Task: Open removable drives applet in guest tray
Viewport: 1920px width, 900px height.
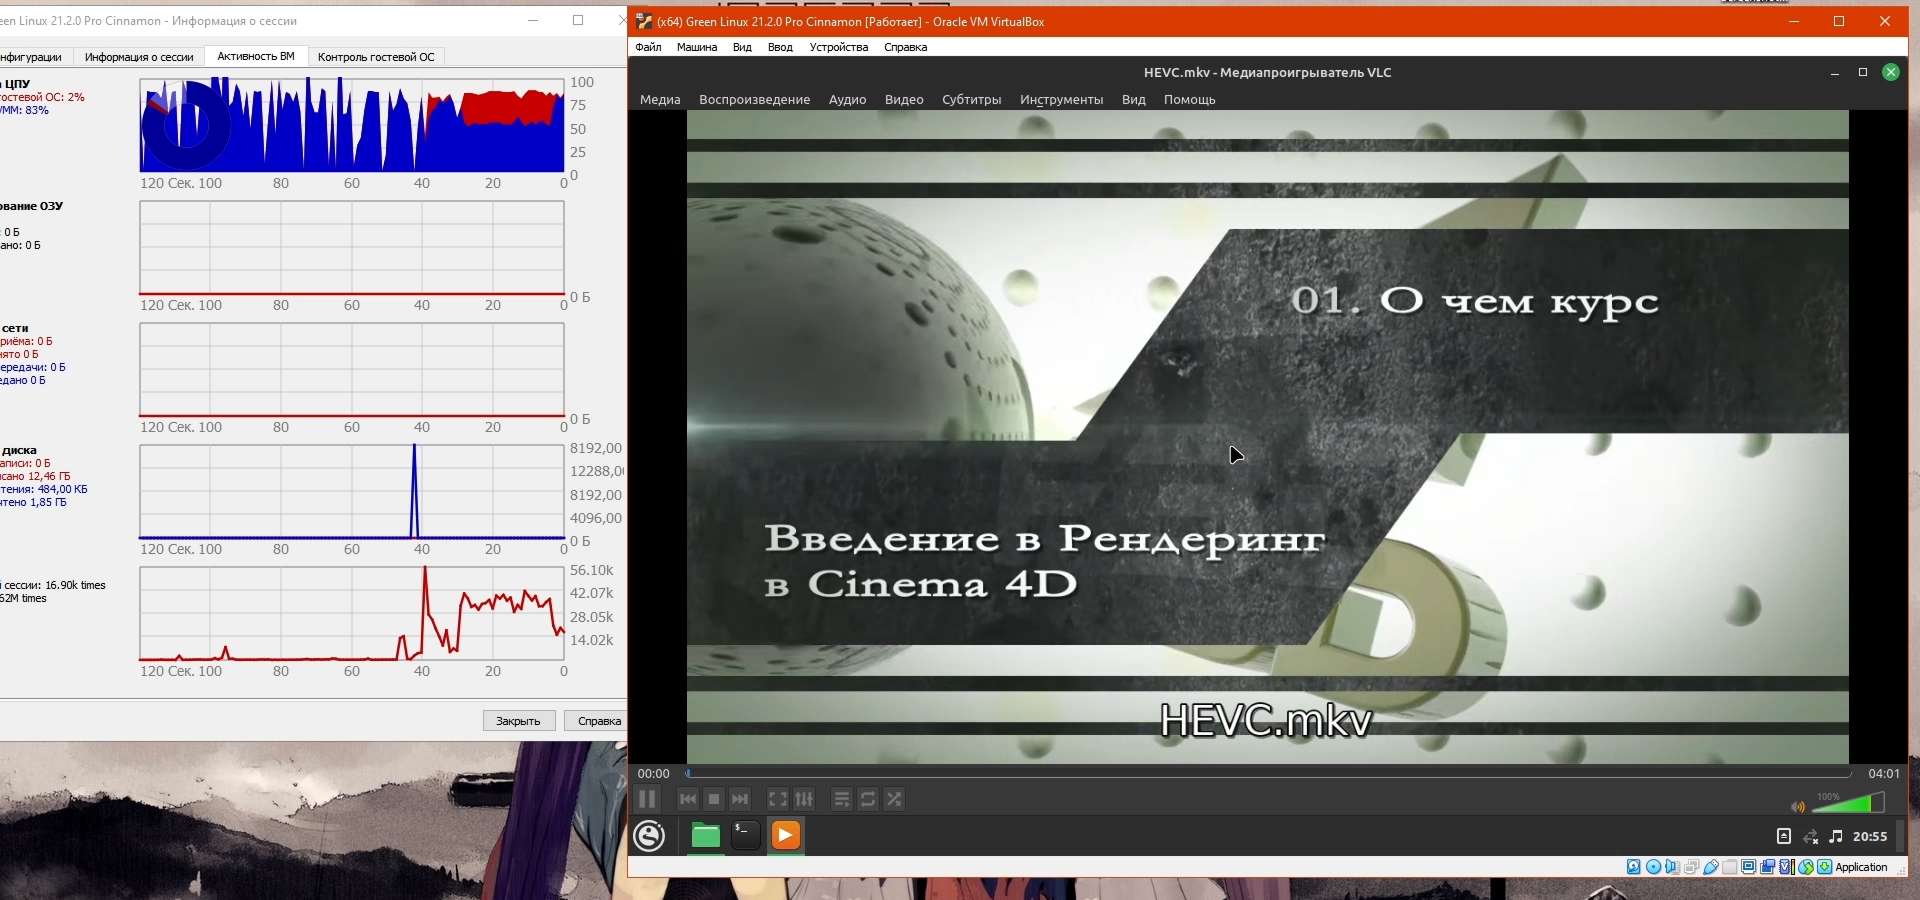Action: (1784, 836)
